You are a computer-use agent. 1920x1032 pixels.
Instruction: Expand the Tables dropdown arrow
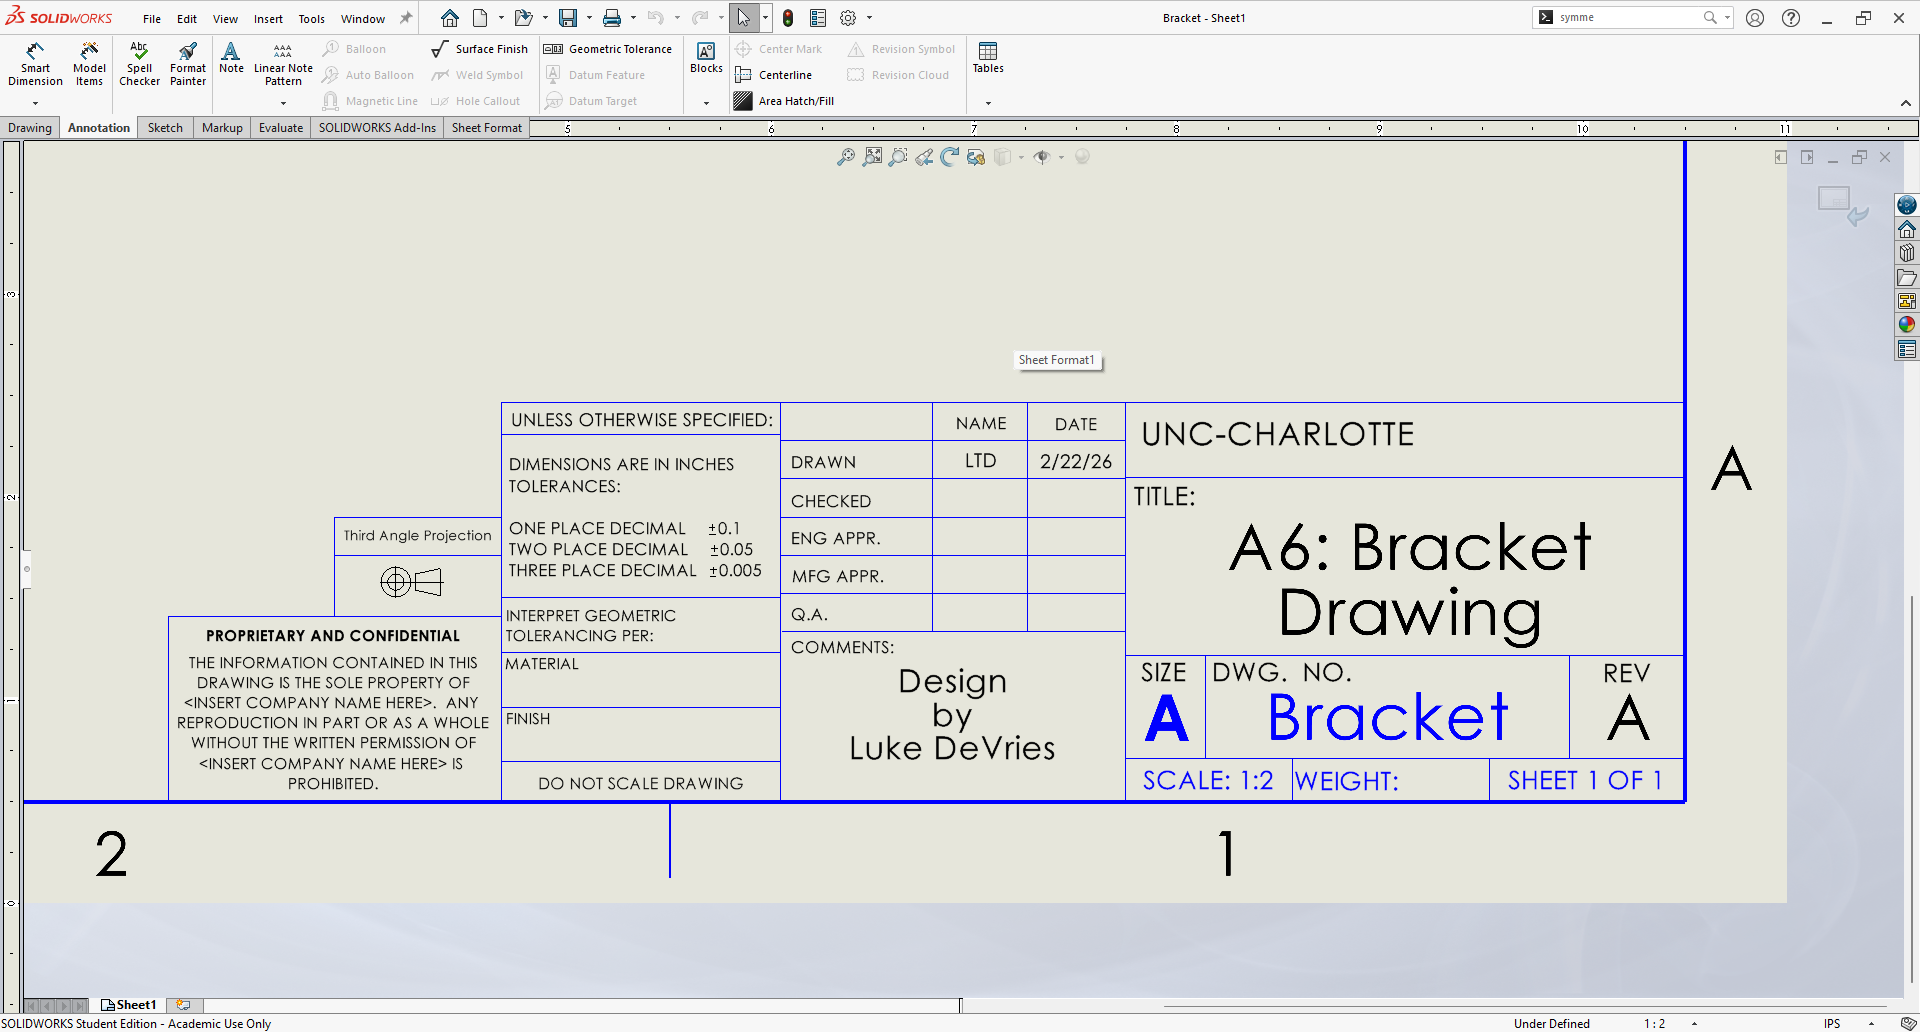tap(988, 103)
